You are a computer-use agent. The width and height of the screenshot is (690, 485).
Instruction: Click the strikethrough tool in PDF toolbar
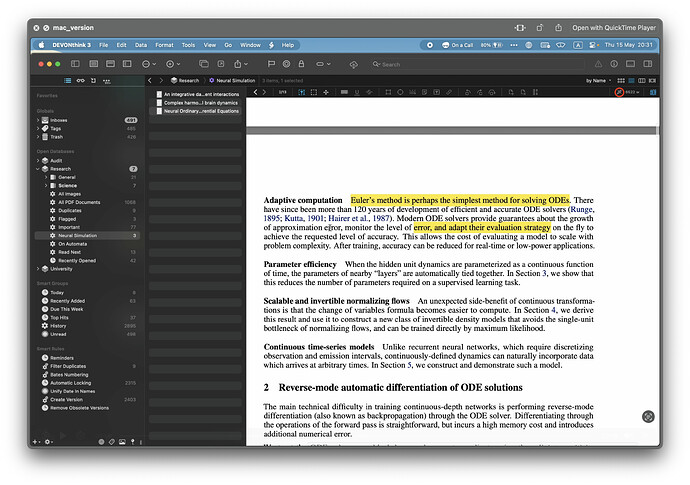[369, 92]
